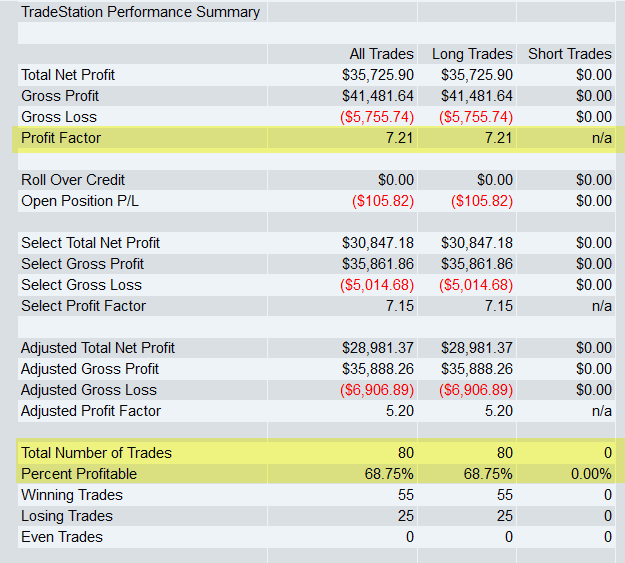Screen dimensions: 625x563
Task: Select the Adjusted Profit Factor 5.20 All Trades cell
Action: pos(400,411)
